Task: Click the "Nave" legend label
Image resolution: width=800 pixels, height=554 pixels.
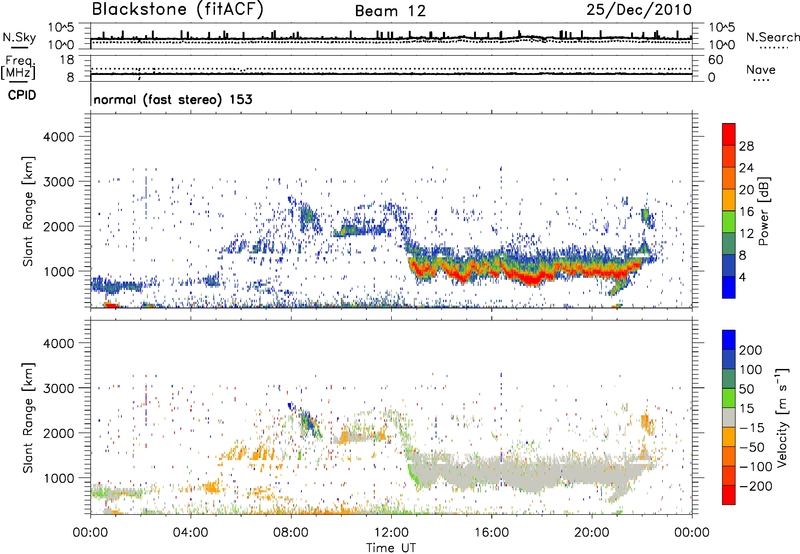Action: pos(761,70)
